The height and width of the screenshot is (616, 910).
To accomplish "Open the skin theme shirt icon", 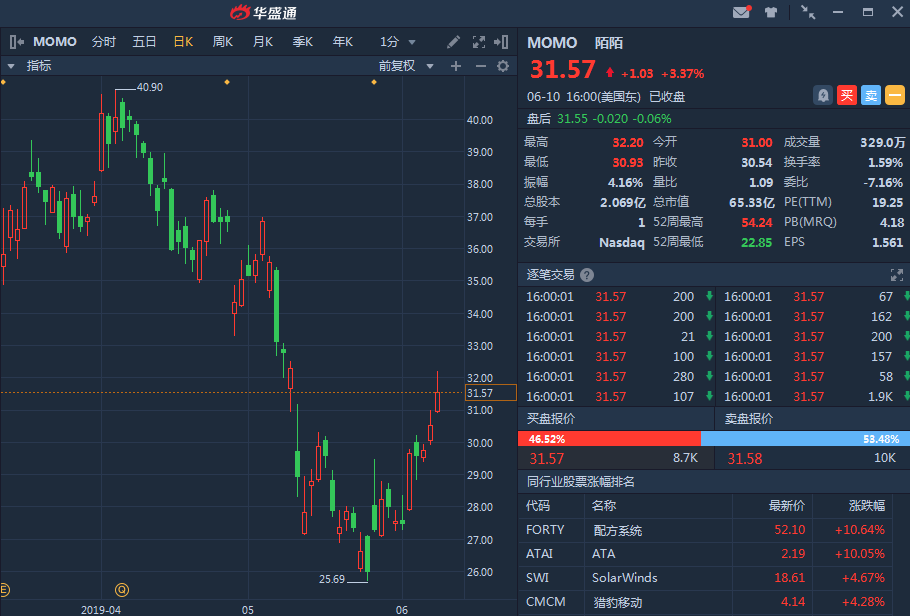I will pos(771,12).
